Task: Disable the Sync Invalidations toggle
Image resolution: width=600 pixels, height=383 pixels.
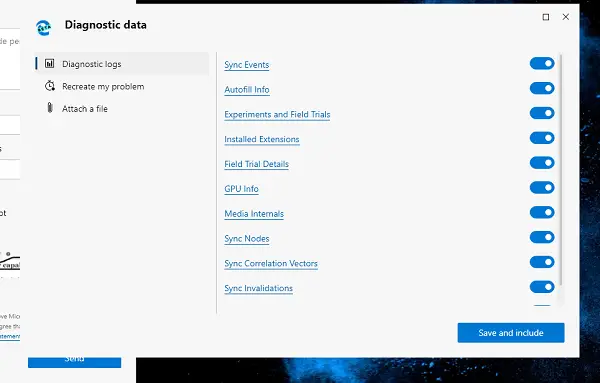Action: [x=542, y=287]
